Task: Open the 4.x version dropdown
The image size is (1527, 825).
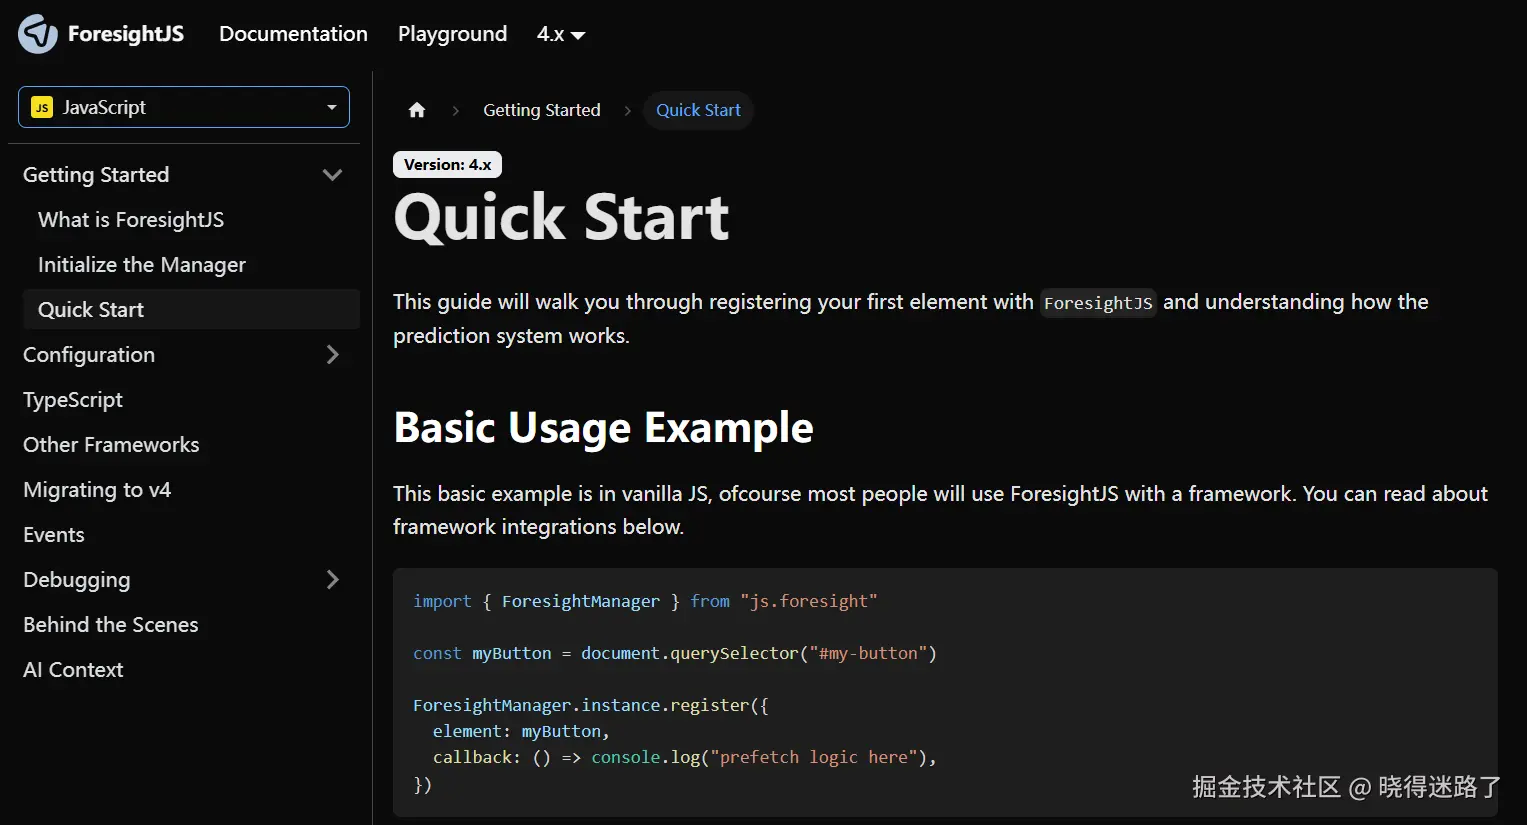Action: [x=560, y=34]
